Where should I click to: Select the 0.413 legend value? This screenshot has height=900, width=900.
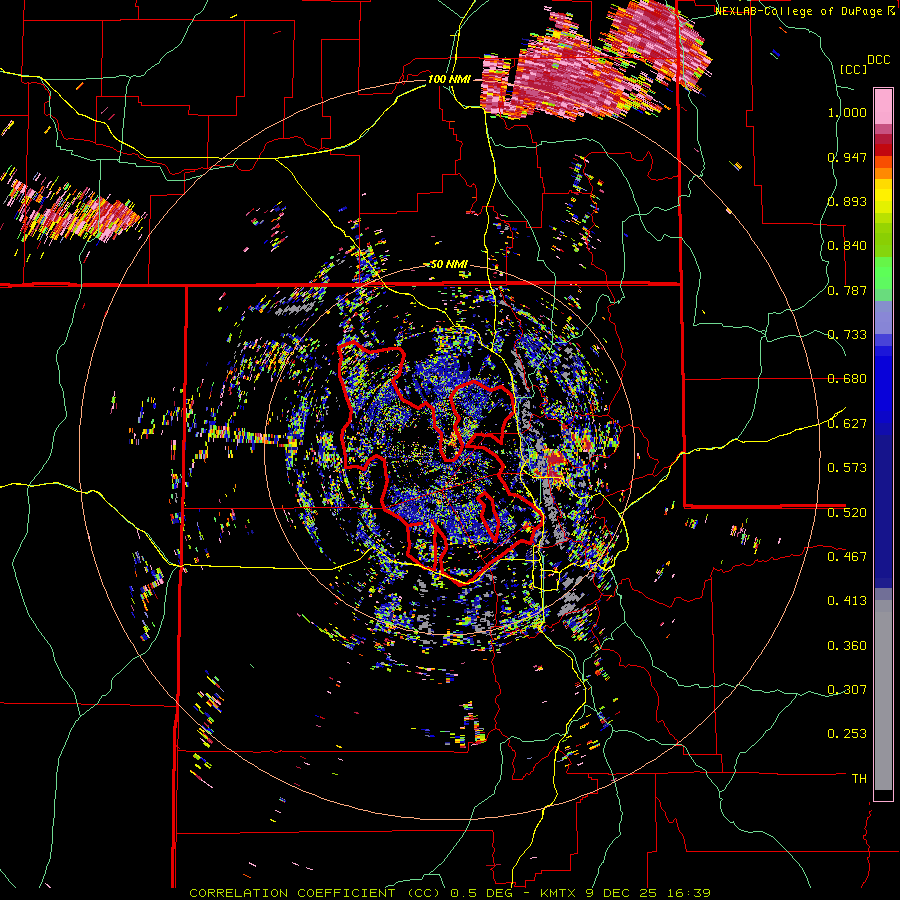tap(847, 601)
